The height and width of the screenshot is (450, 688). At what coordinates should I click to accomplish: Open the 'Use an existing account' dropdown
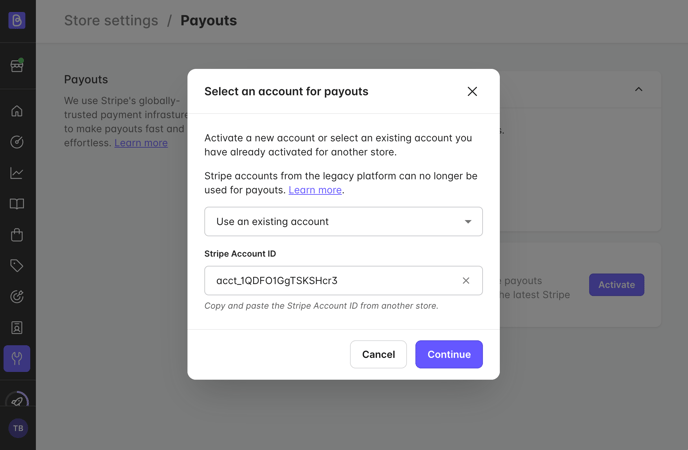pyautogui.click(x=343, y=221)
